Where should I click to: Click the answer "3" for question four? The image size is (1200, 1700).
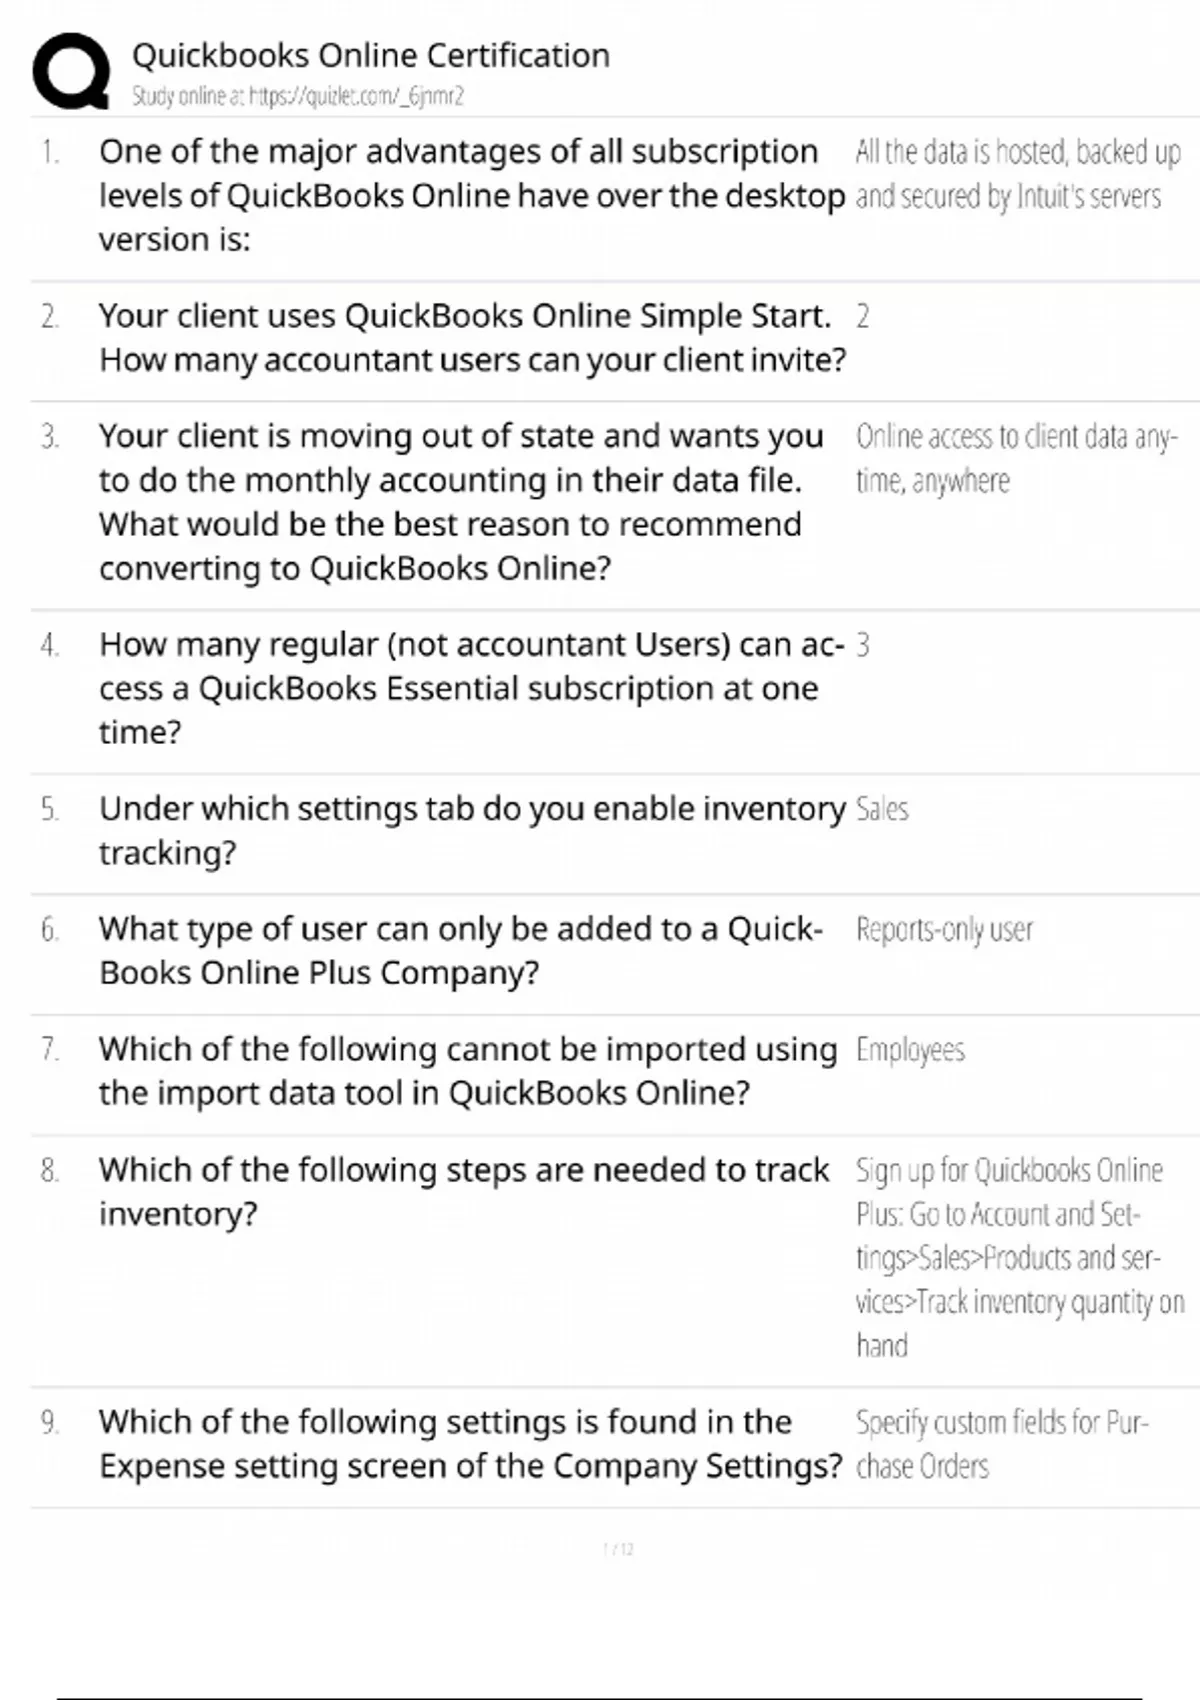click(x=863, y=645)
